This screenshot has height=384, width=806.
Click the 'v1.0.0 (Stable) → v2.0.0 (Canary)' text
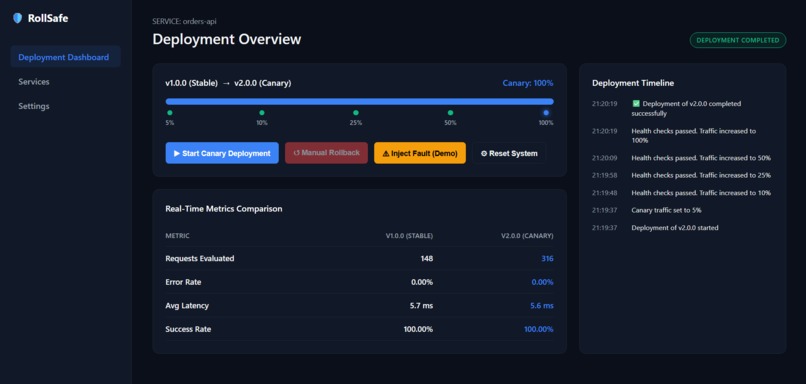click(228, 83)
